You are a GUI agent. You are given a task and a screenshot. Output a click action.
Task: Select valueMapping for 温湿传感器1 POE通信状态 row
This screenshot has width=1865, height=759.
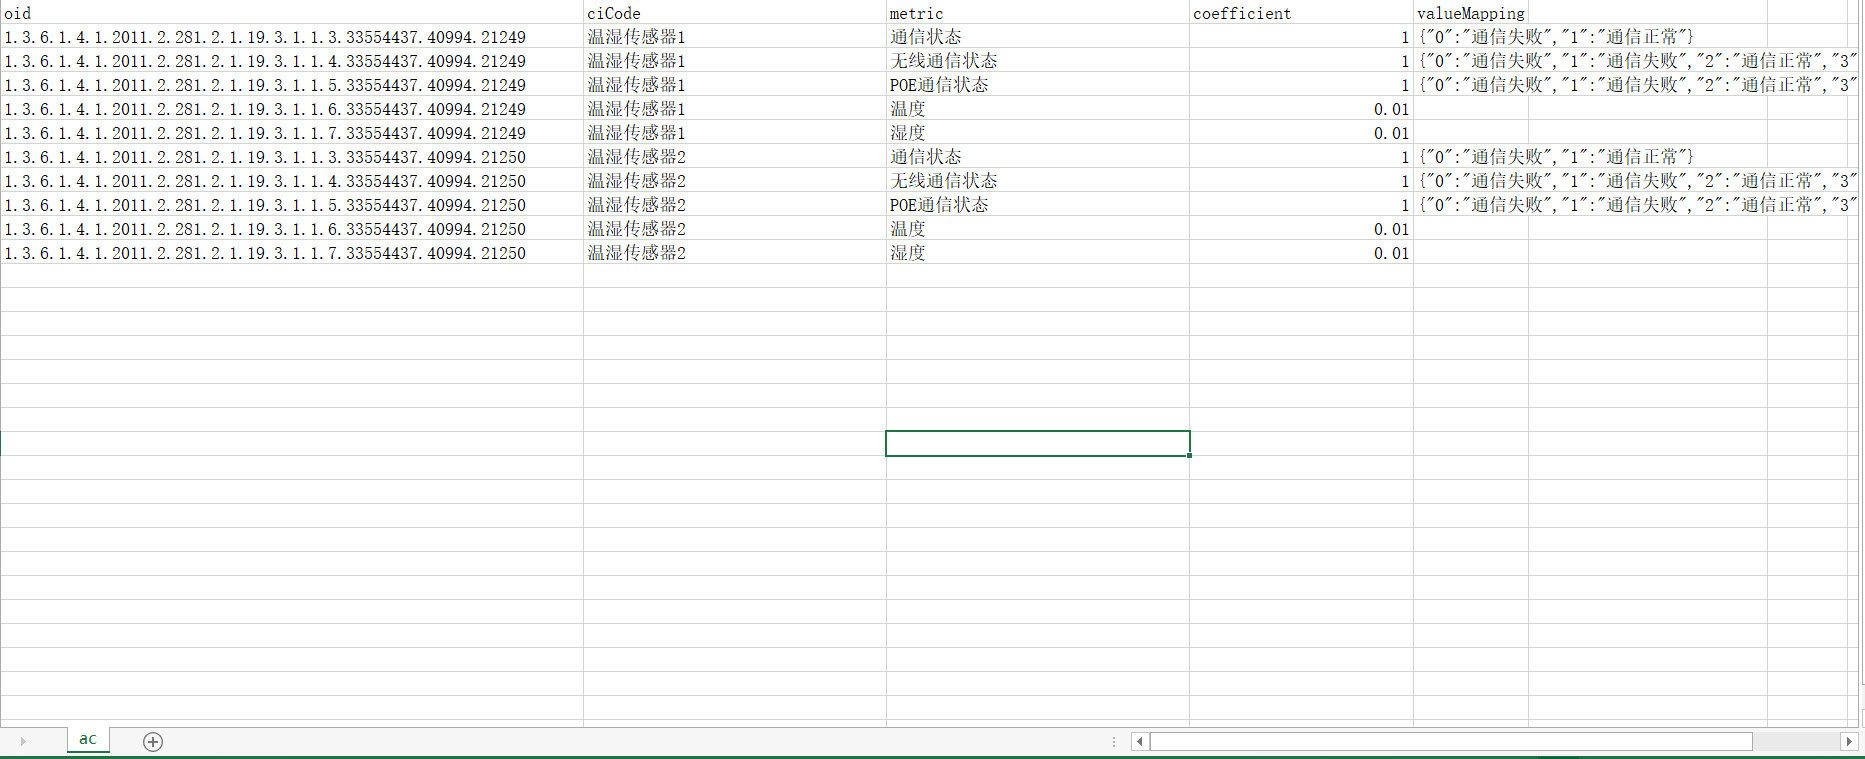pyautogui.click(x=1471, y=85)
